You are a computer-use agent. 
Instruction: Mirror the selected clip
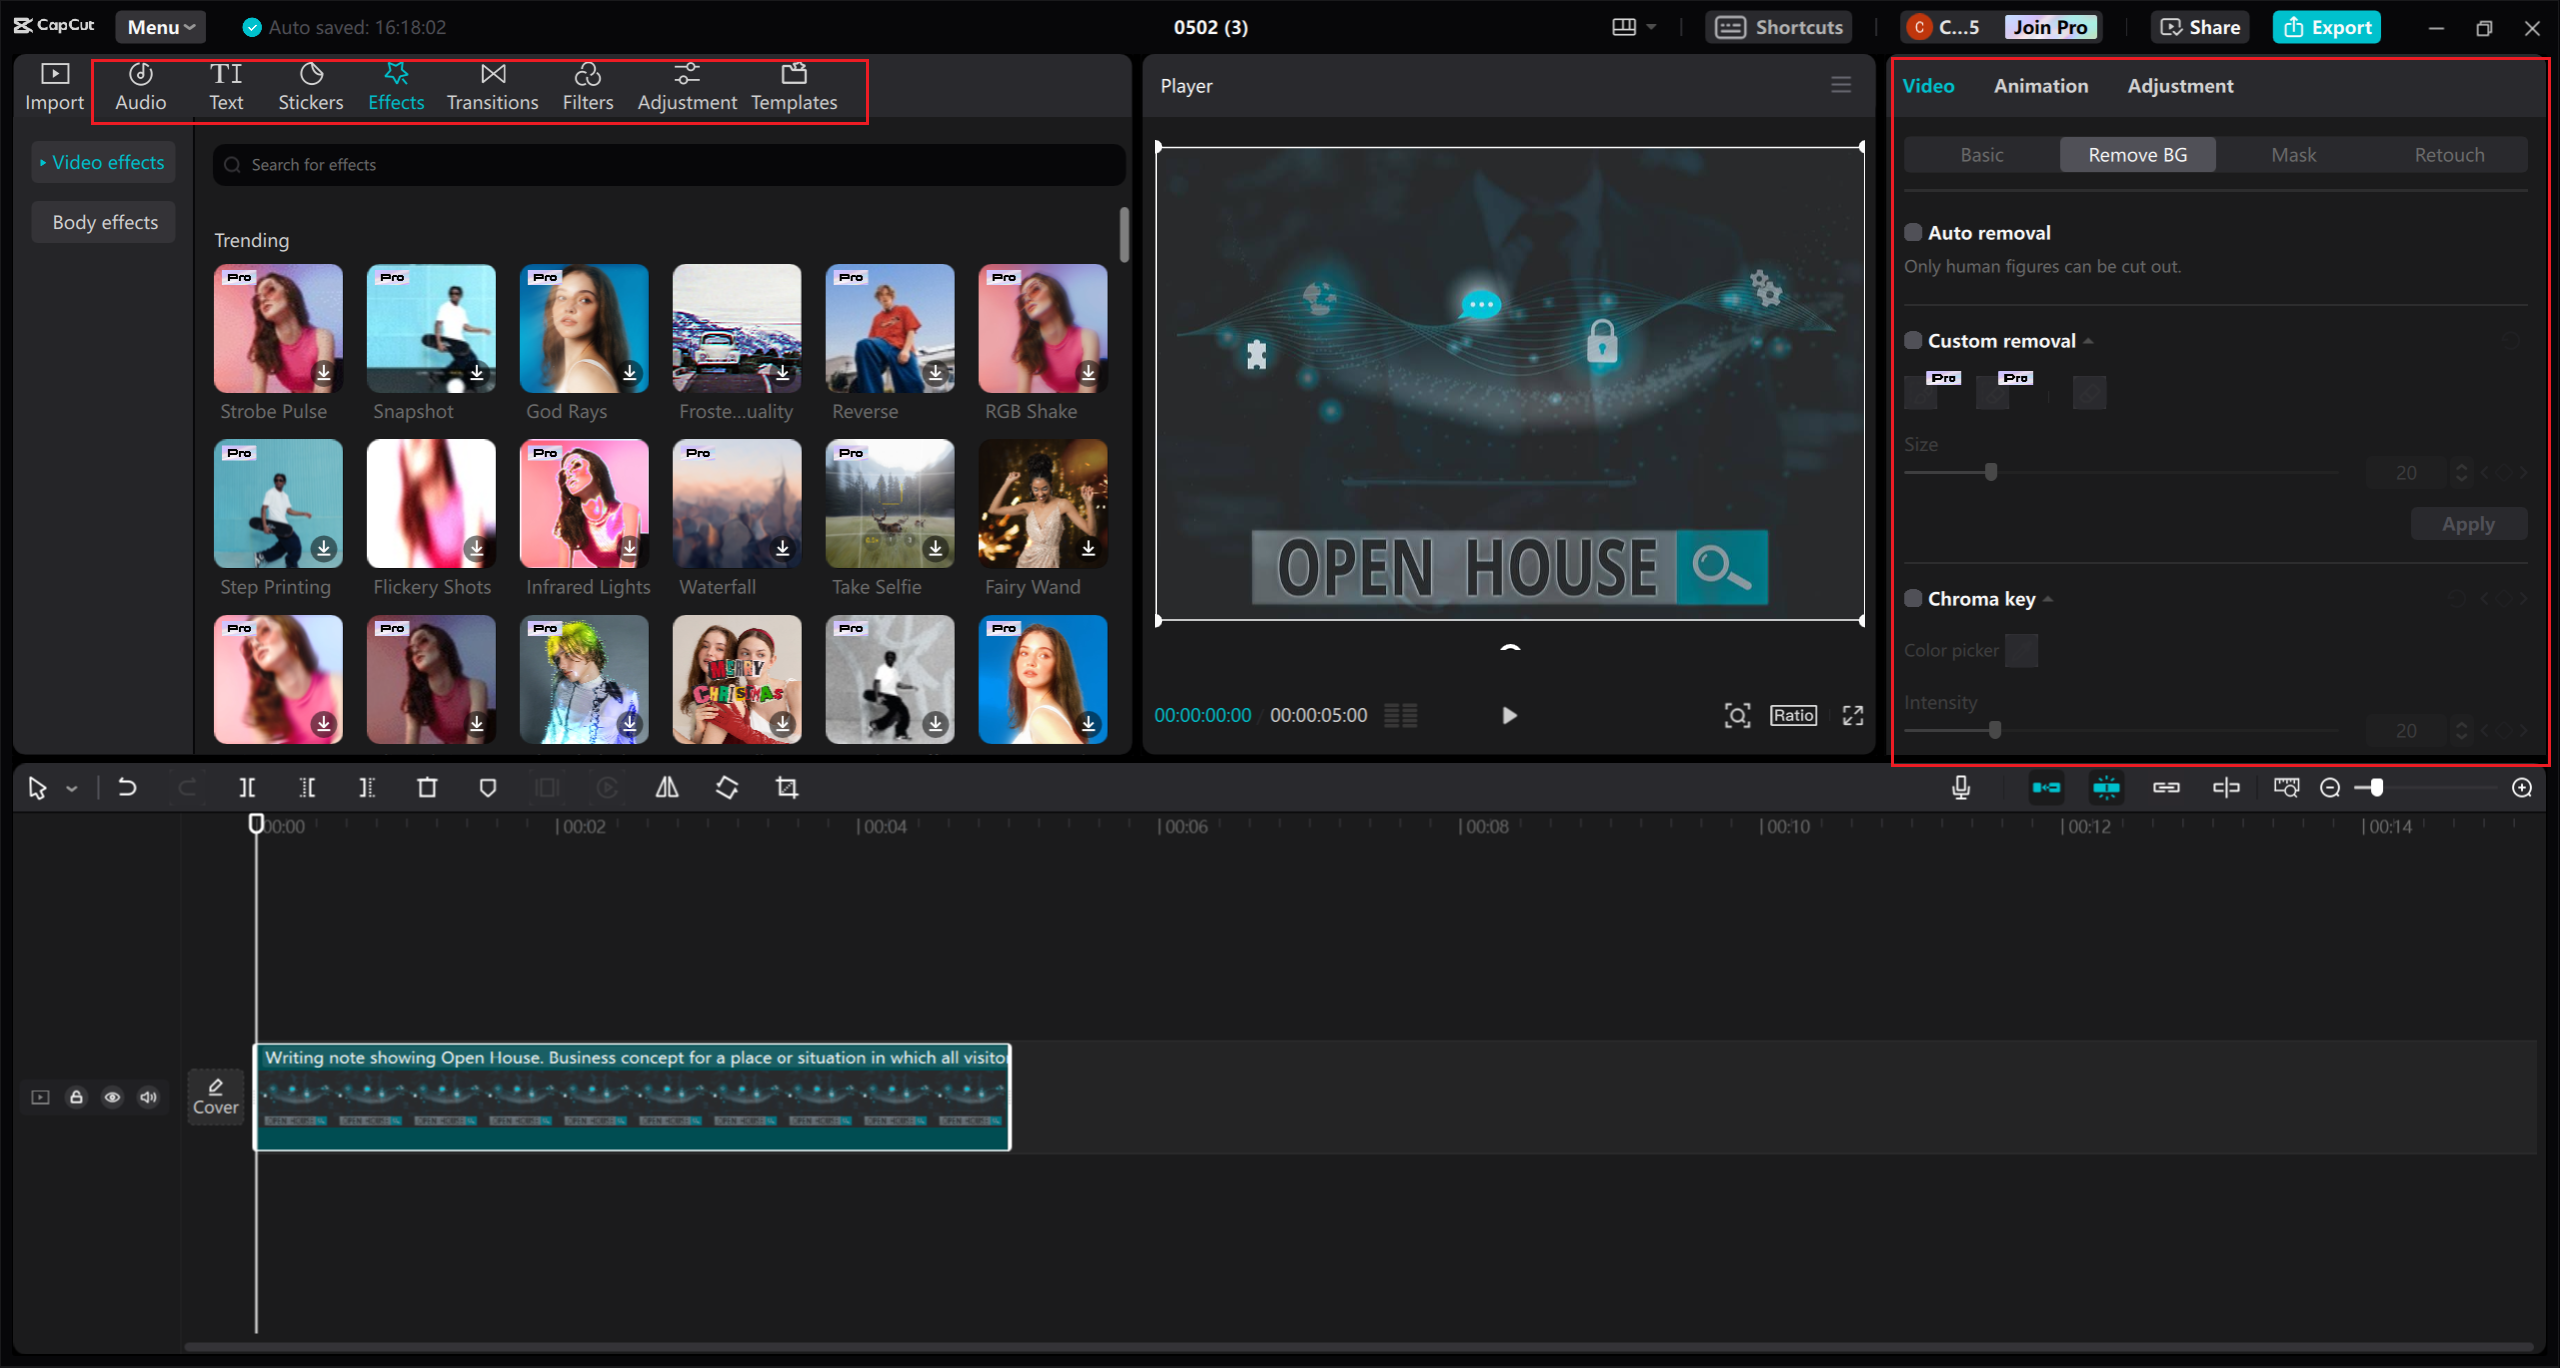pos(667,787)
